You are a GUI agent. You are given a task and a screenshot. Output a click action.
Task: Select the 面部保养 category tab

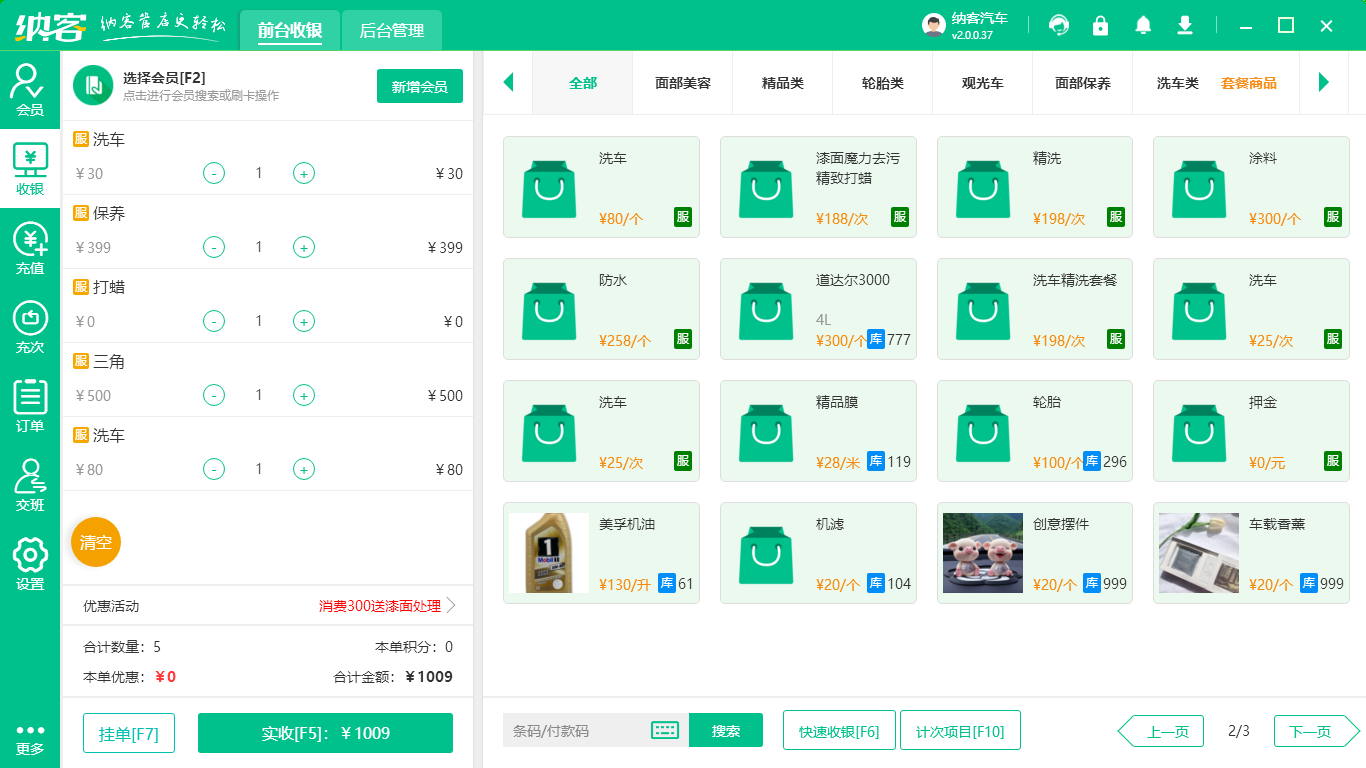(x=1083, y=83)
